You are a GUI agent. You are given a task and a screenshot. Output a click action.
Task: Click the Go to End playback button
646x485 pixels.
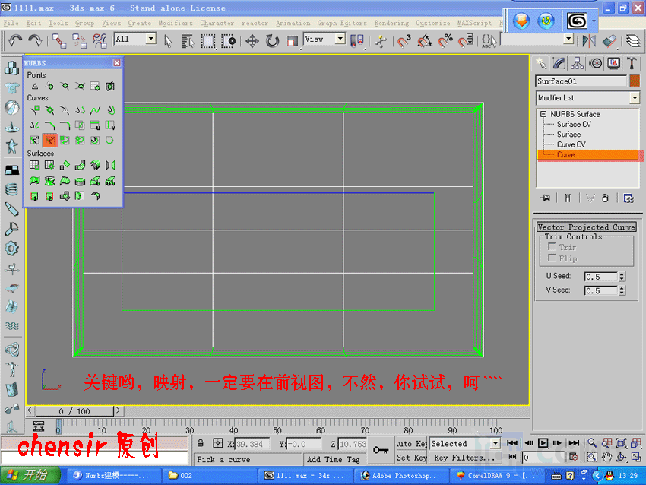pos(574,443)
